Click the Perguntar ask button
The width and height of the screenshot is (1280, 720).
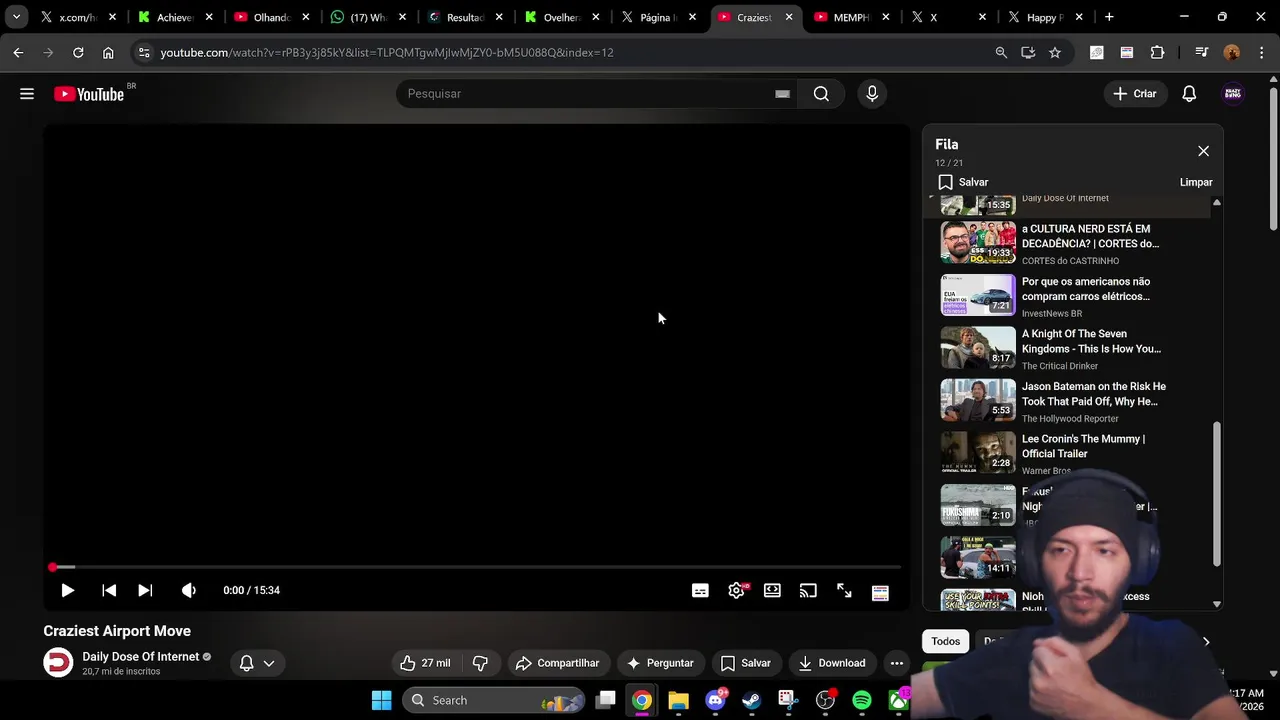click(x=660, y=663)
